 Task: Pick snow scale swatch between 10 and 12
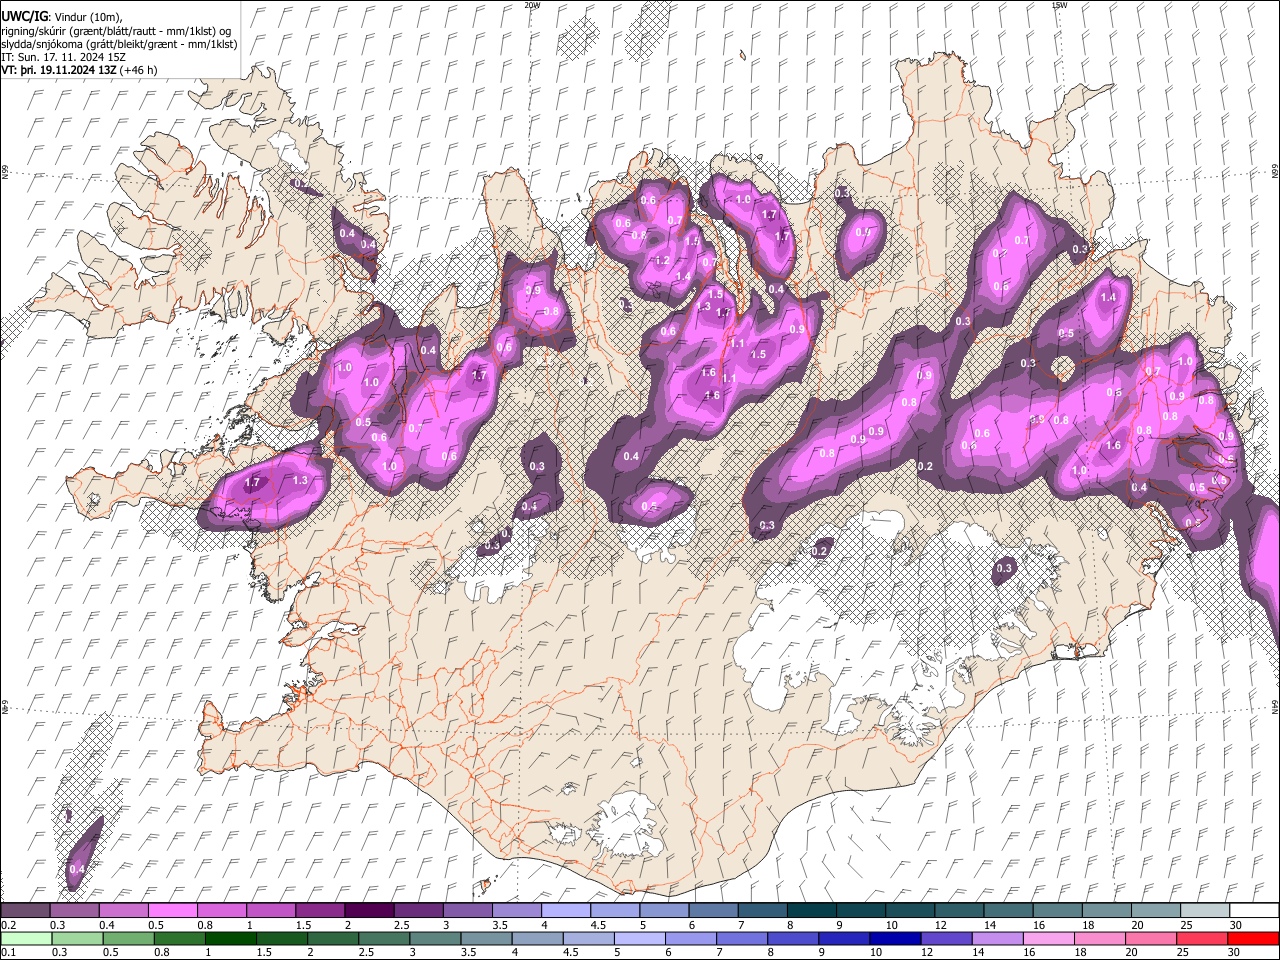tap(908, 911)
